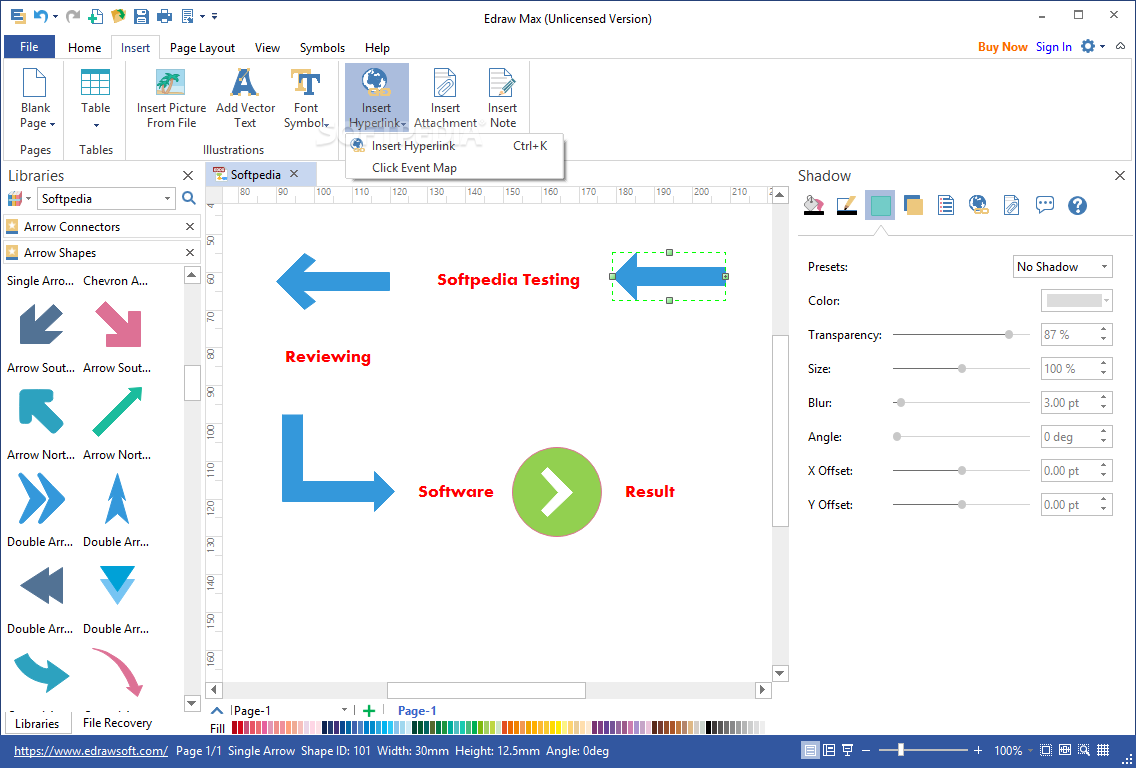
Task: Search libraries with the magnifier icon
Action: click(x=189, y=199)
